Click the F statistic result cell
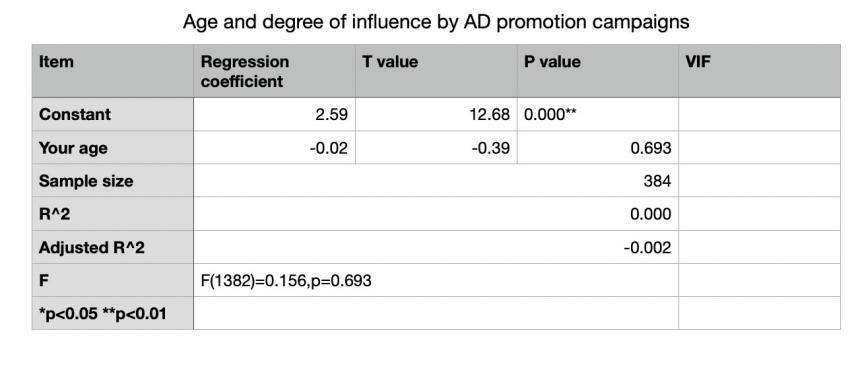This screenshot has height=366, width=858. (436, 280)
